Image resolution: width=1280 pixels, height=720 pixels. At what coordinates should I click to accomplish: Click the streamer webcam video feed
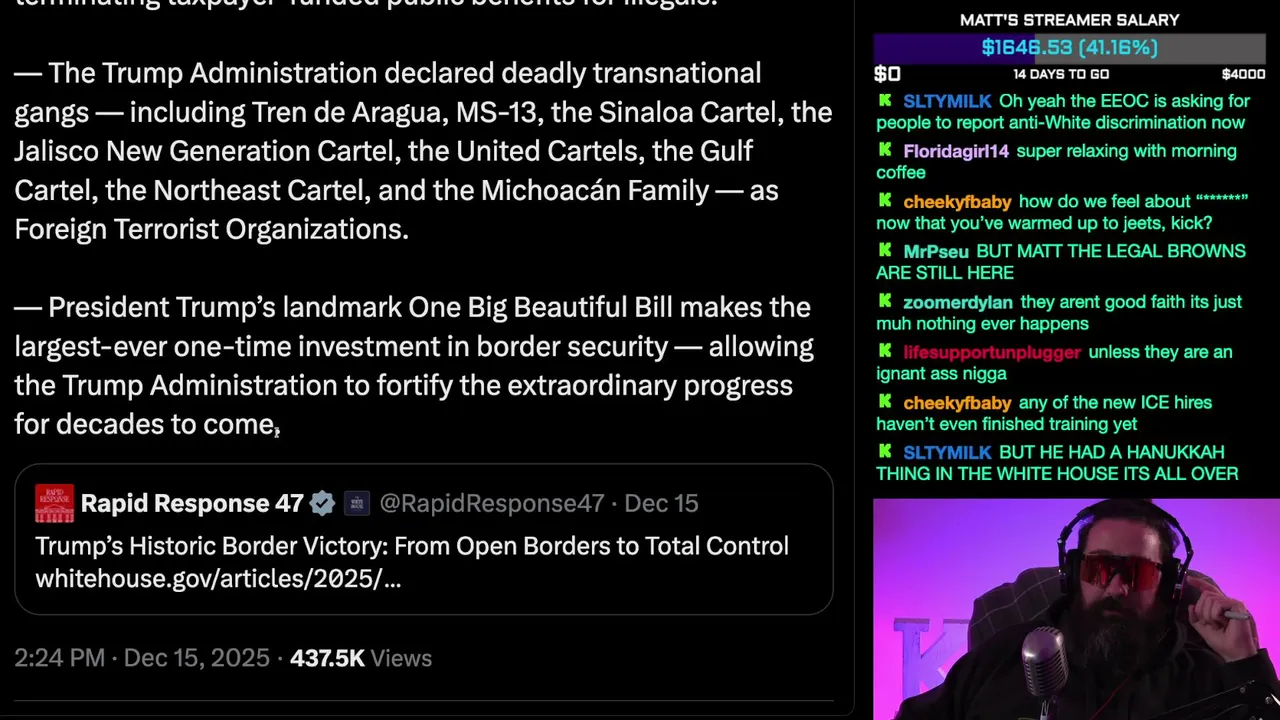pos(1076,609)
